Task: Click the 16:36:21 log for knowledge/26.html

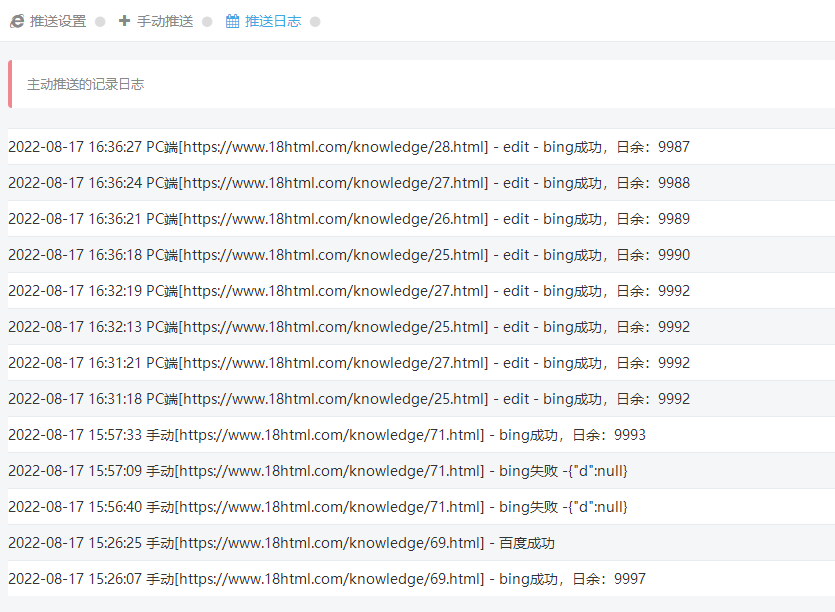Action: click(x=348, y=219)
